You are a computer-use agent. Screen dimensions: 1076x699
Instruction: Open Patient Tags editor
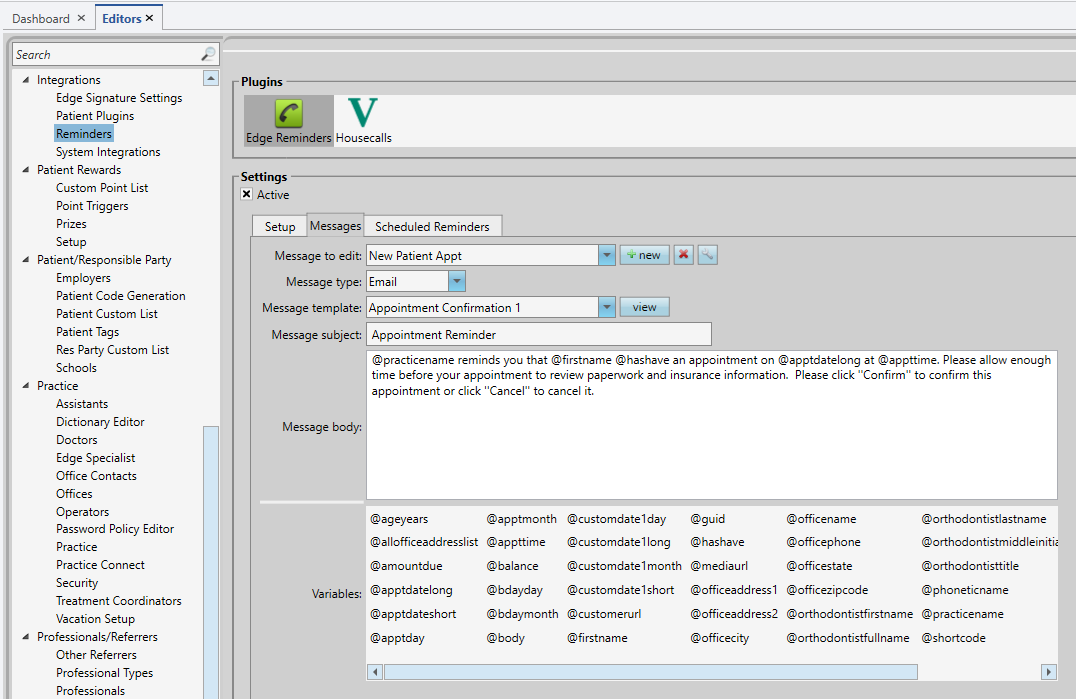pyautogui.click(x=87, y=331)
